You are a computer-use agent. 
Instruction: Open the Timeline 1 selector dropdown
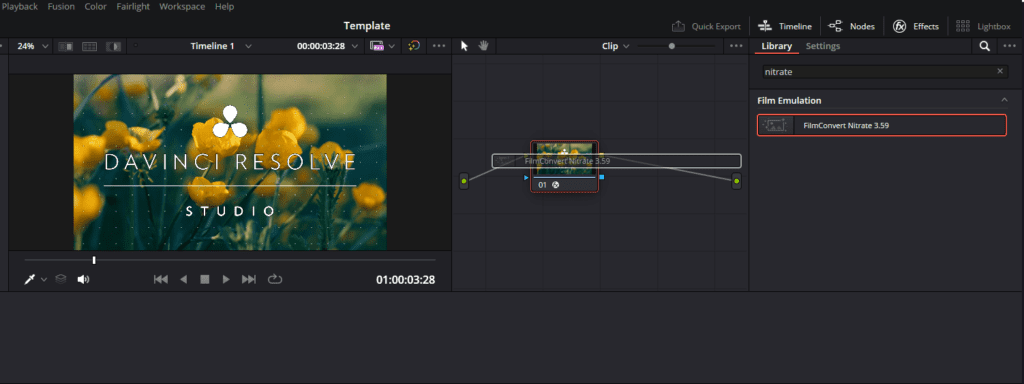[x=221, y=46]
